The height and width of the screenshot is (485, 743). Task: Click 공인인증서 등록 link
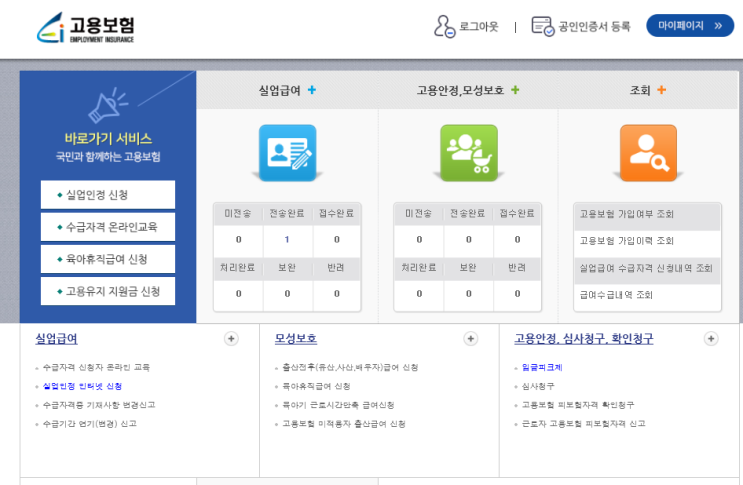tap(595, 27)
